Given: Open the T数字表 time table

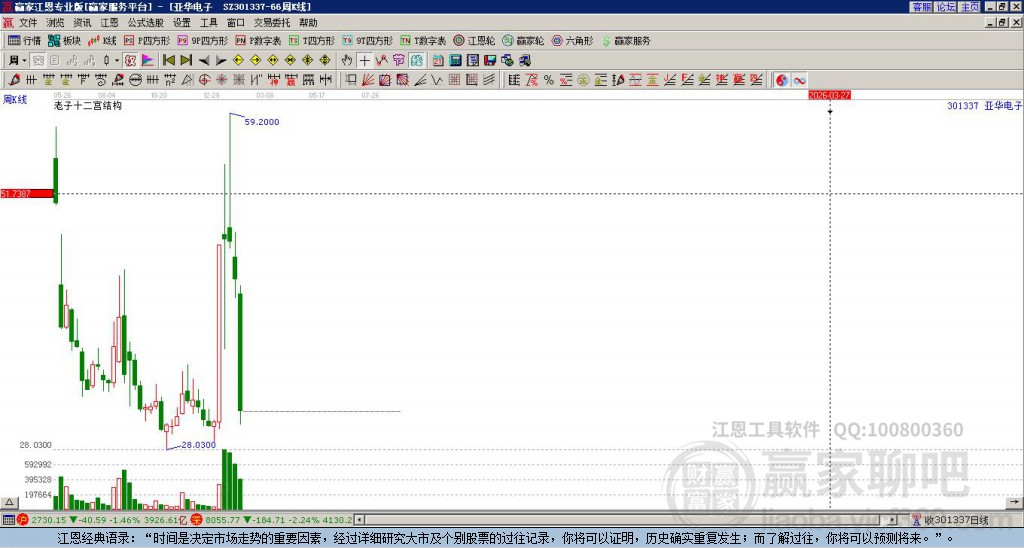Looking at the screenshot, I should [x=423, y=40].
